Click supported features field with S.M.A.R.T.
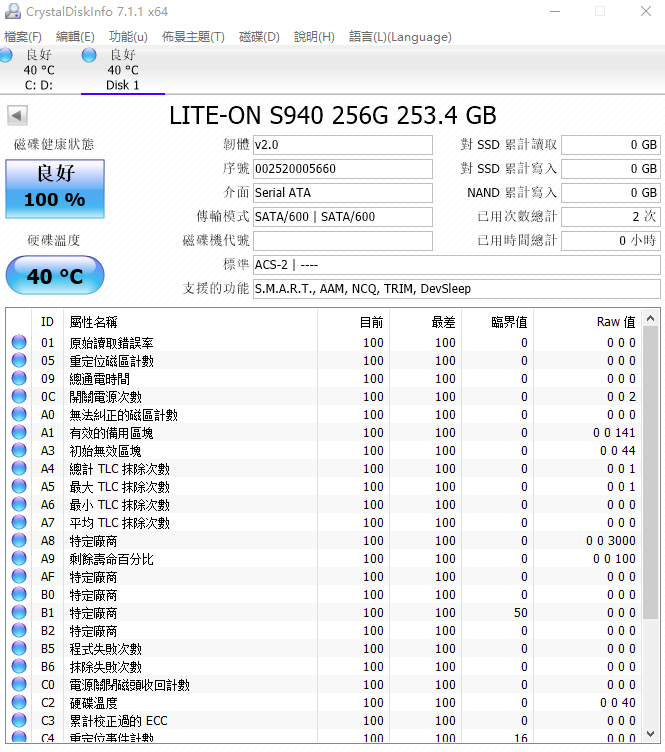The width and height of the screenshot is (665, 752). (456, 288)
